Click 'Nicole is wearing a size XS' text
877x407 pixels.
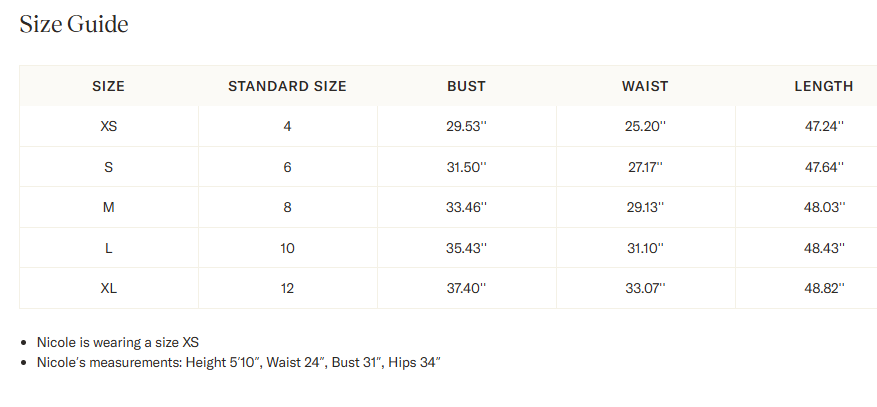125,342
